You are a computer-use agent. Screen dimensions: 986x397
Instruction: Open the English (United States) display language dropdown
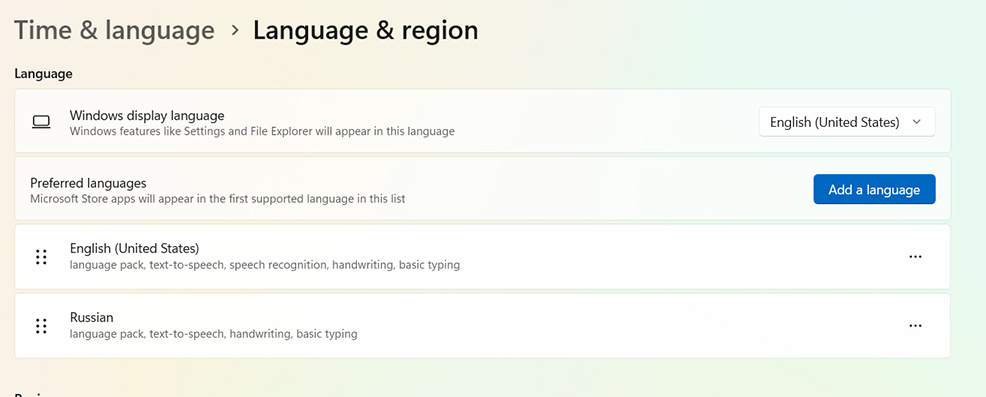coord(847,122)
